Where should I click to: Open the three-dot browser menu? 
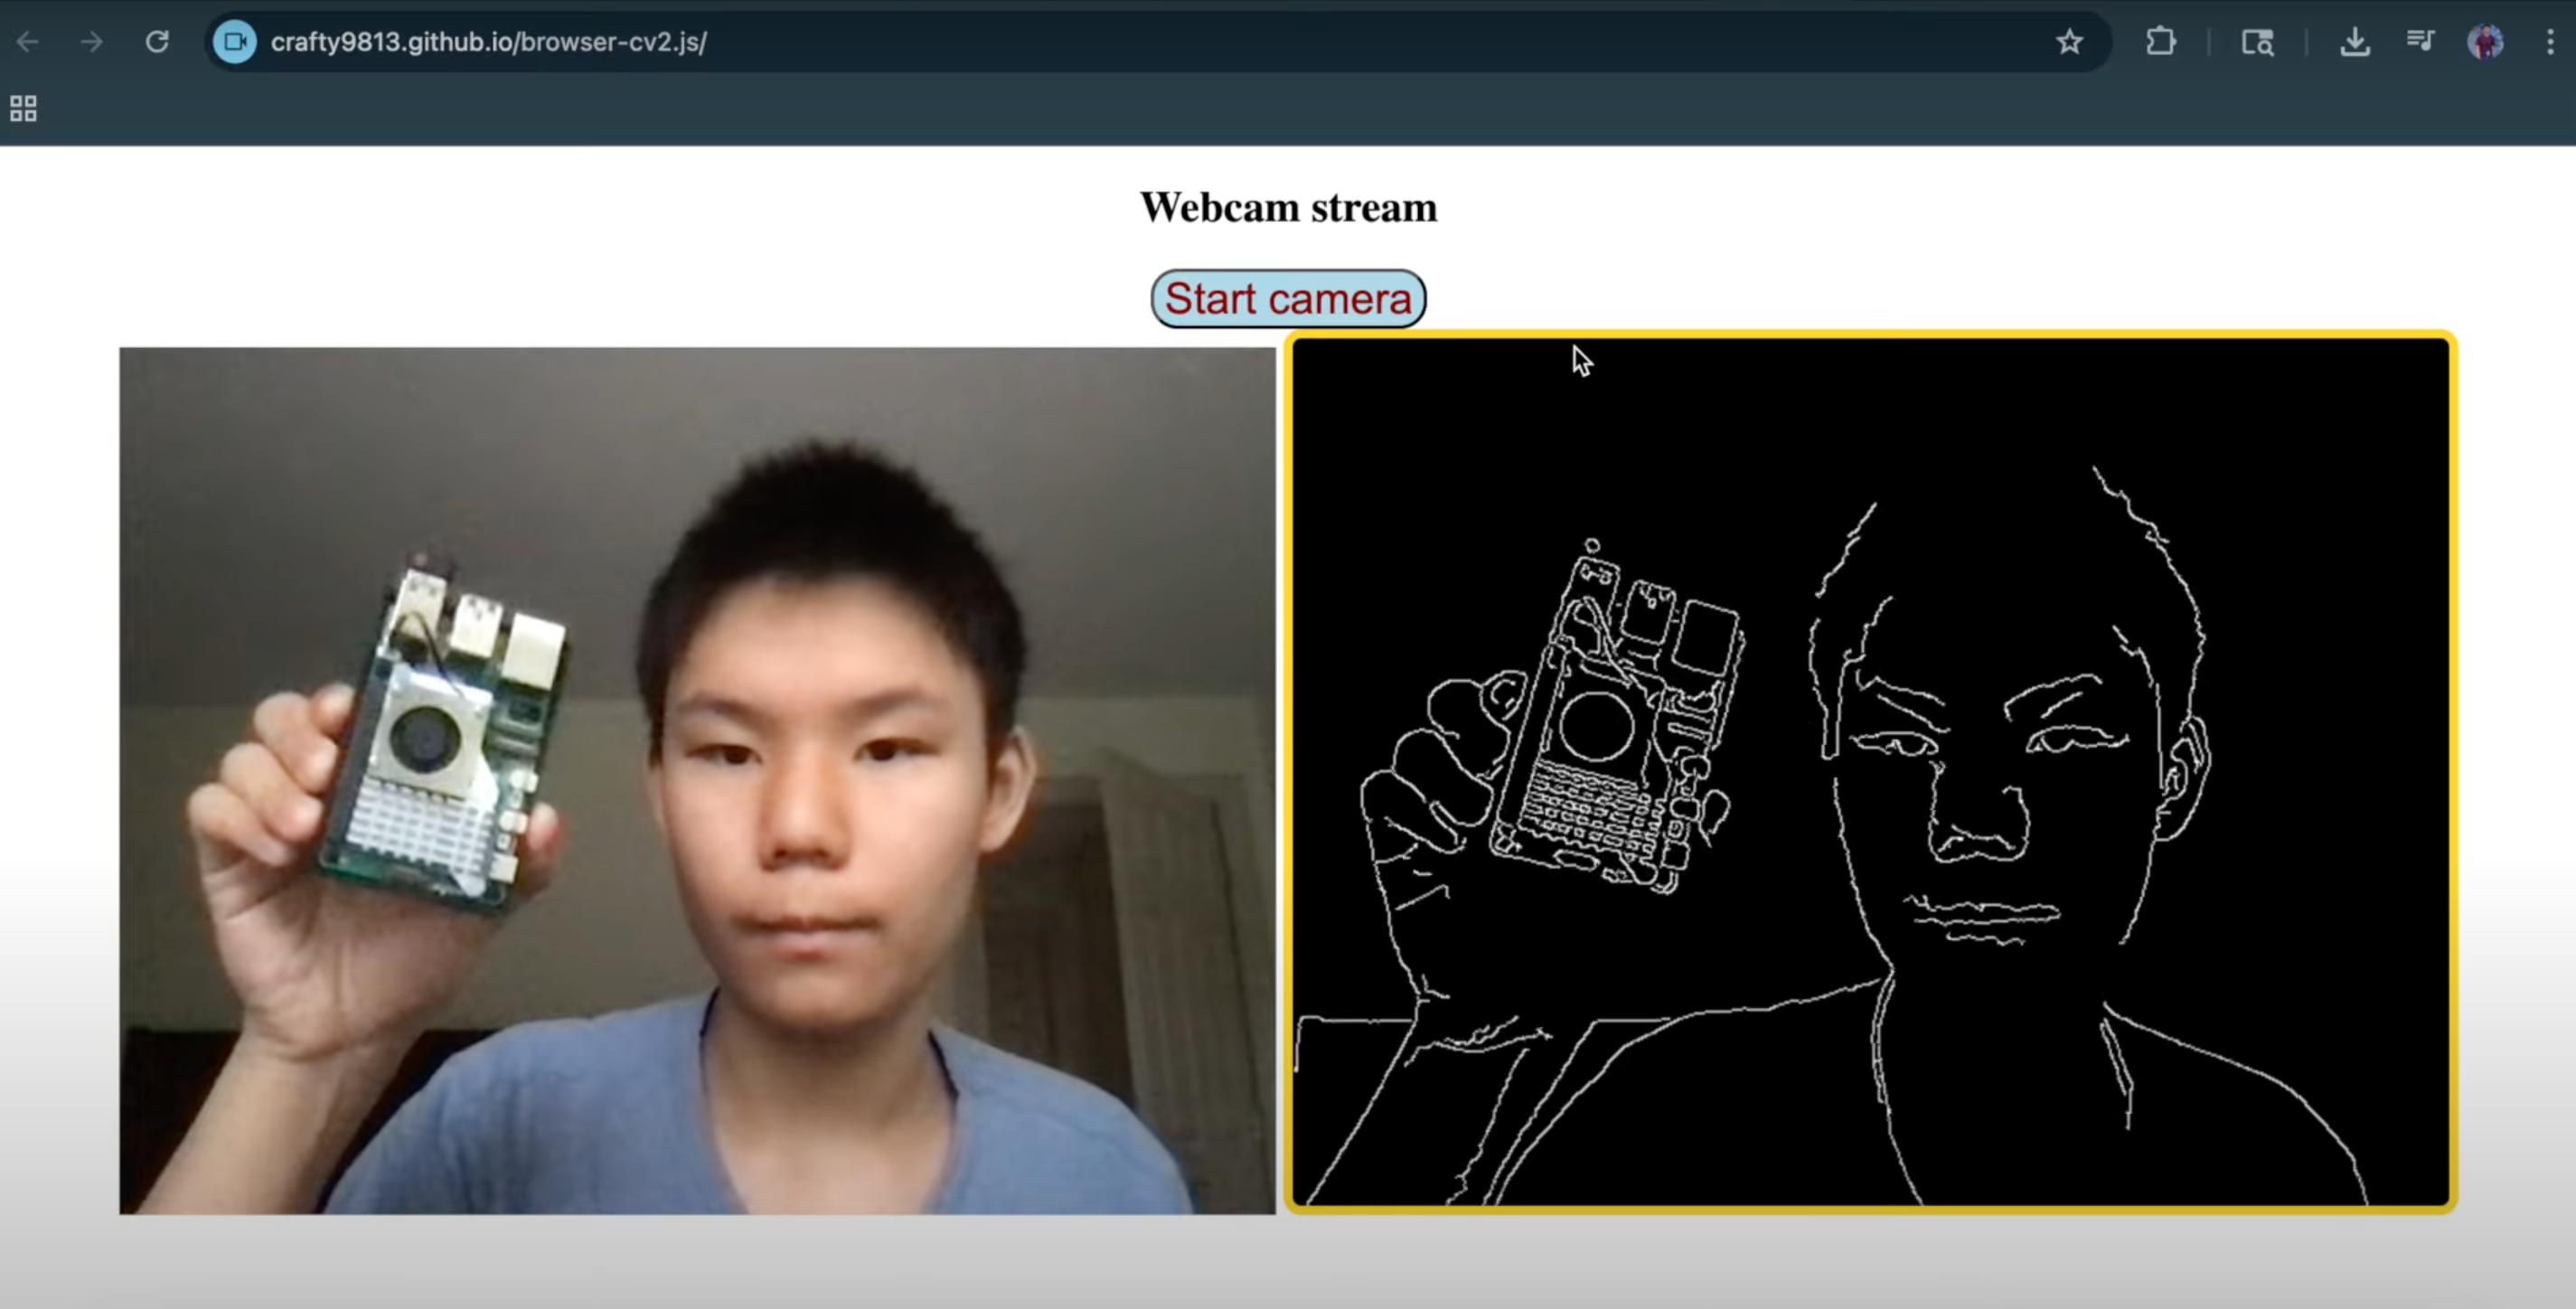pyautogui.click(x=2551, y=42)
